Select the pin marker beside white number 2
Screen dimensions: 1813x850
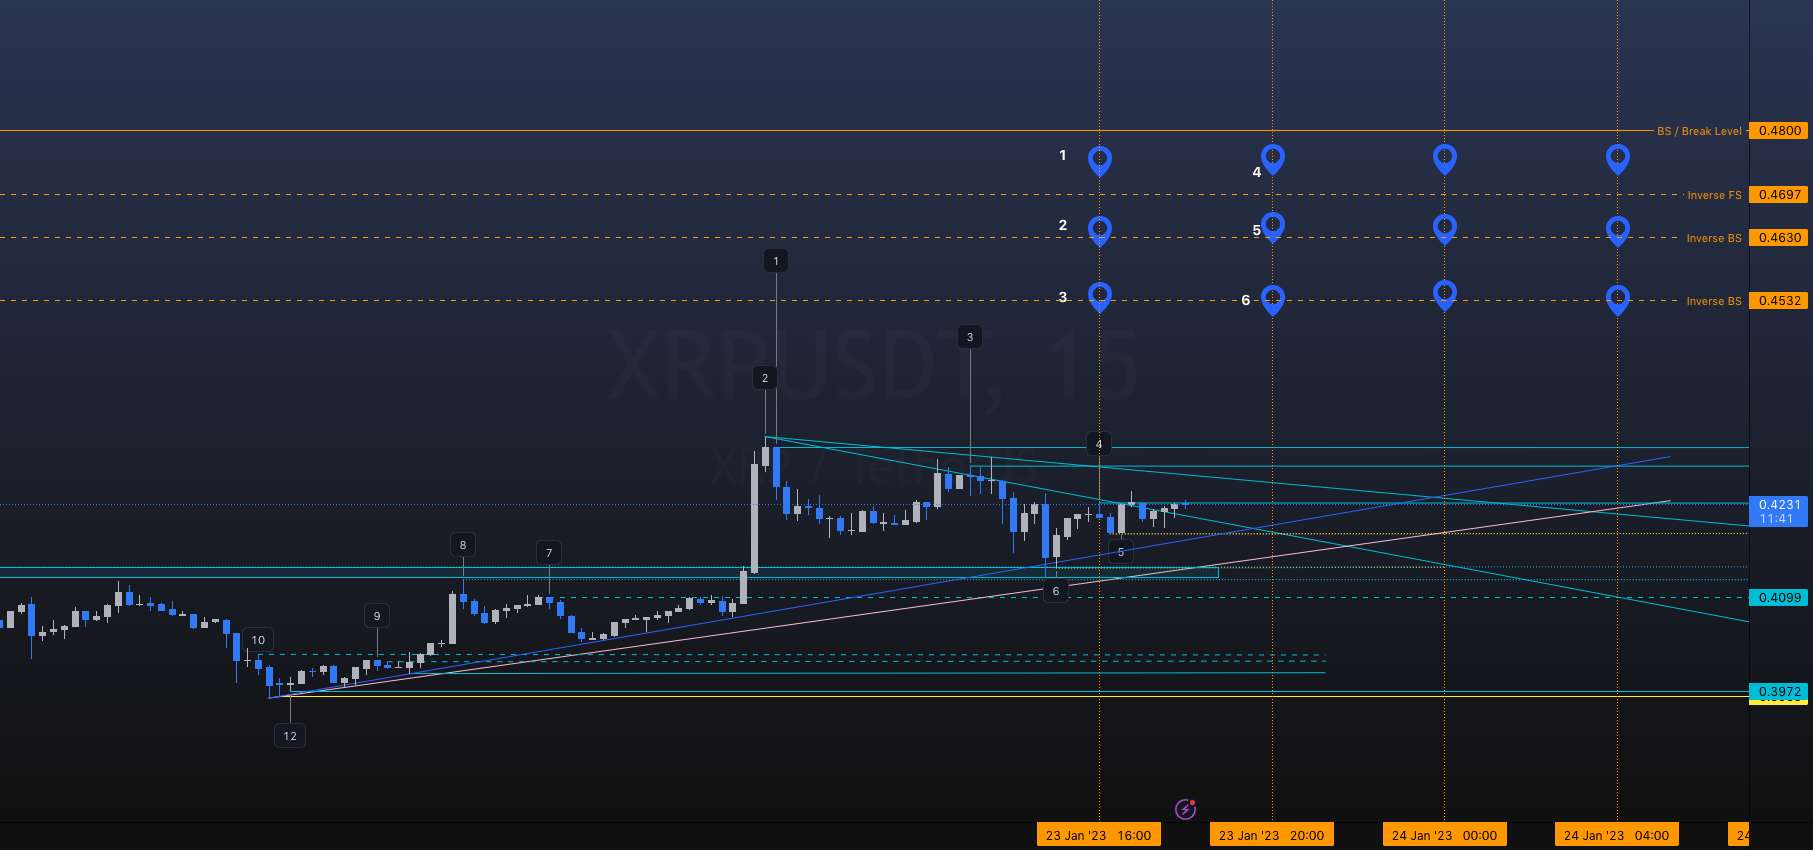[x=1099, y=231]
